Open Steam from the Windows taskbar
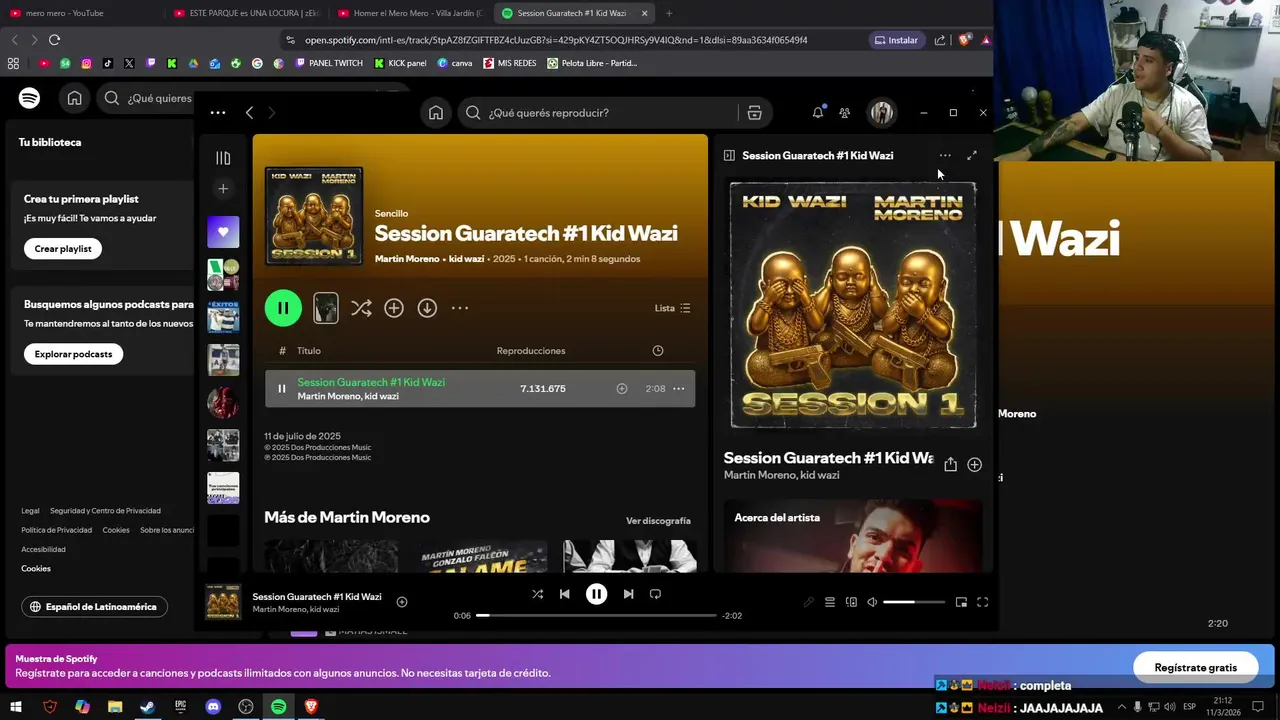The image size is (1280, 720). [x=147, y=707]
